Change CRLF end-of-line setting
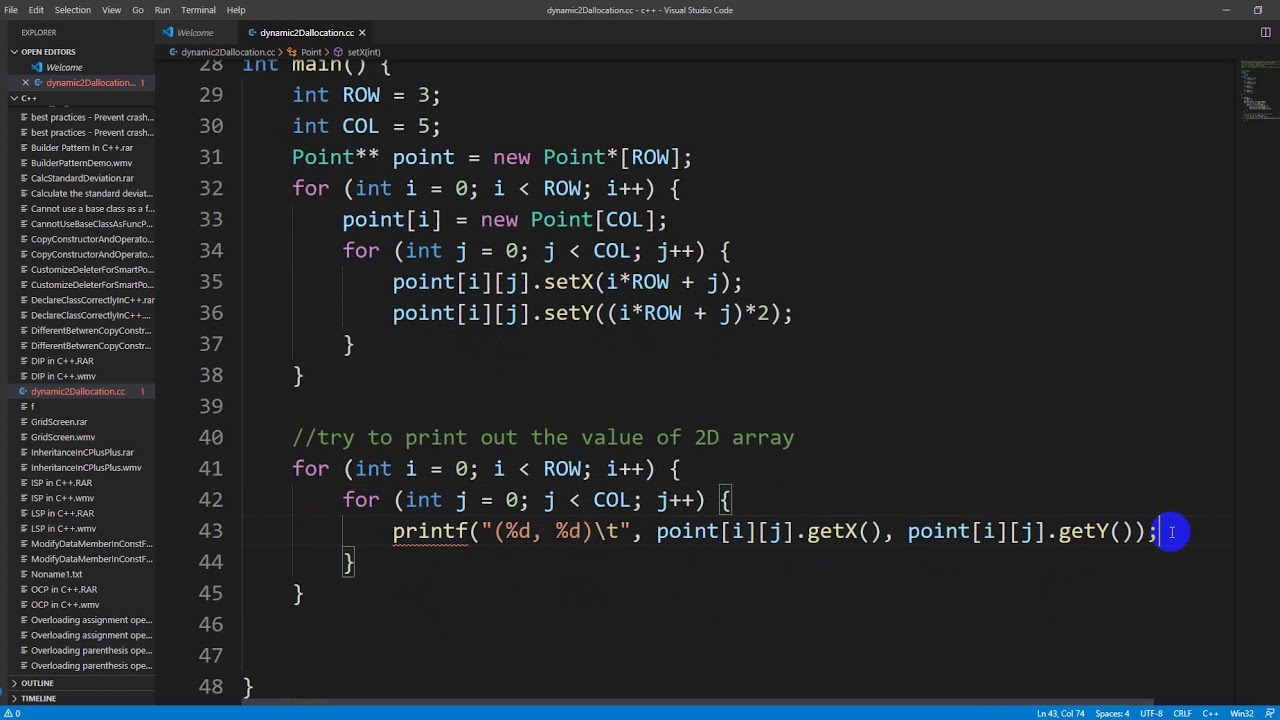This screenshot has width=1280, height=720. tap(1182, 713)
